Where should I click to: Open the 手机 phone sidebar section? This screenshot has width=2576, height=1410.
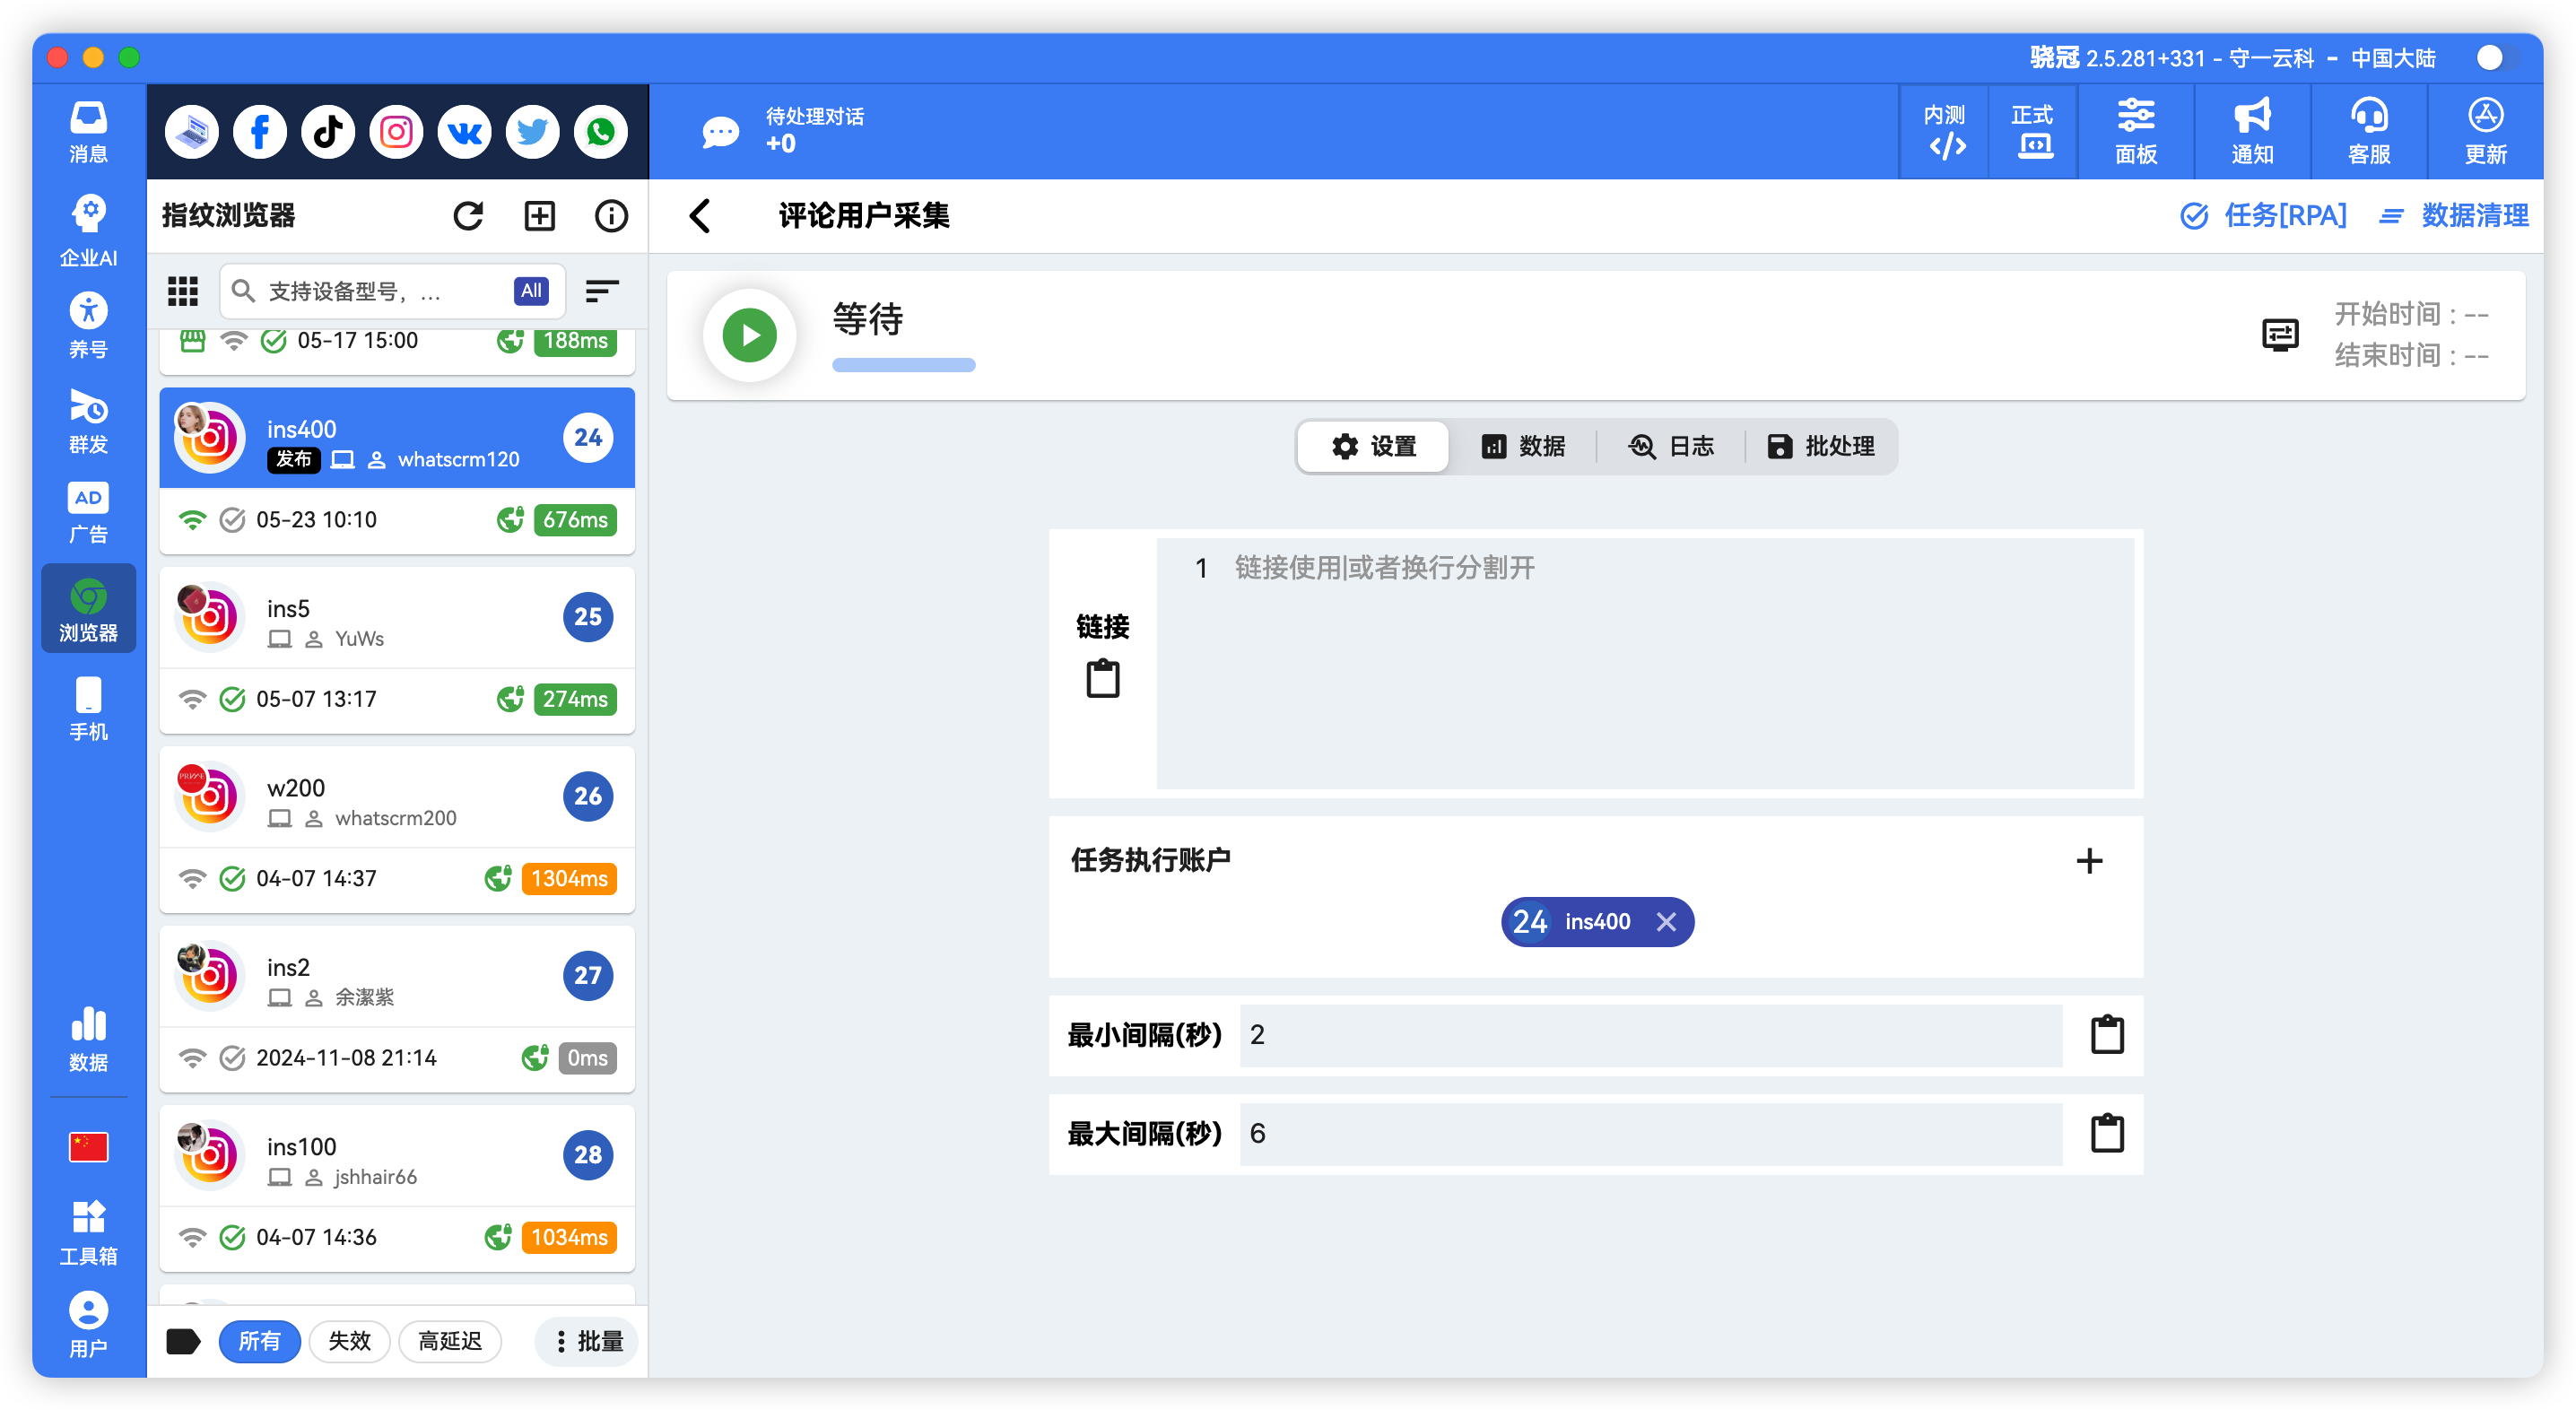tap(88, 708)
